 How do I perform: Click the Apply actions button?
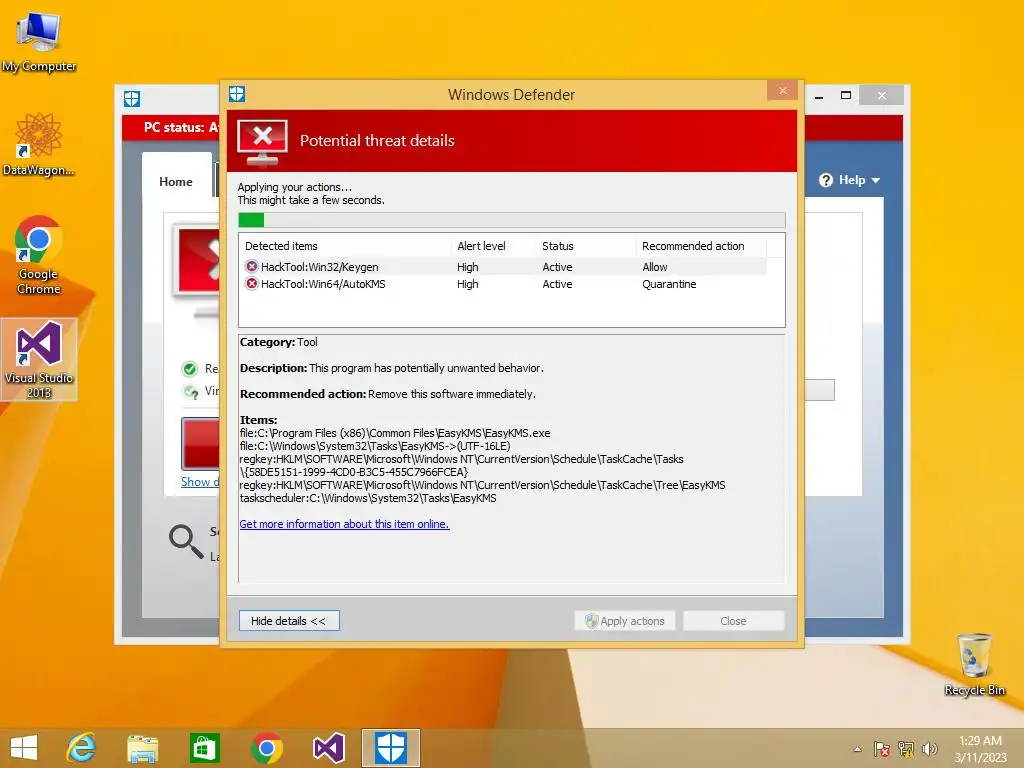625,620
